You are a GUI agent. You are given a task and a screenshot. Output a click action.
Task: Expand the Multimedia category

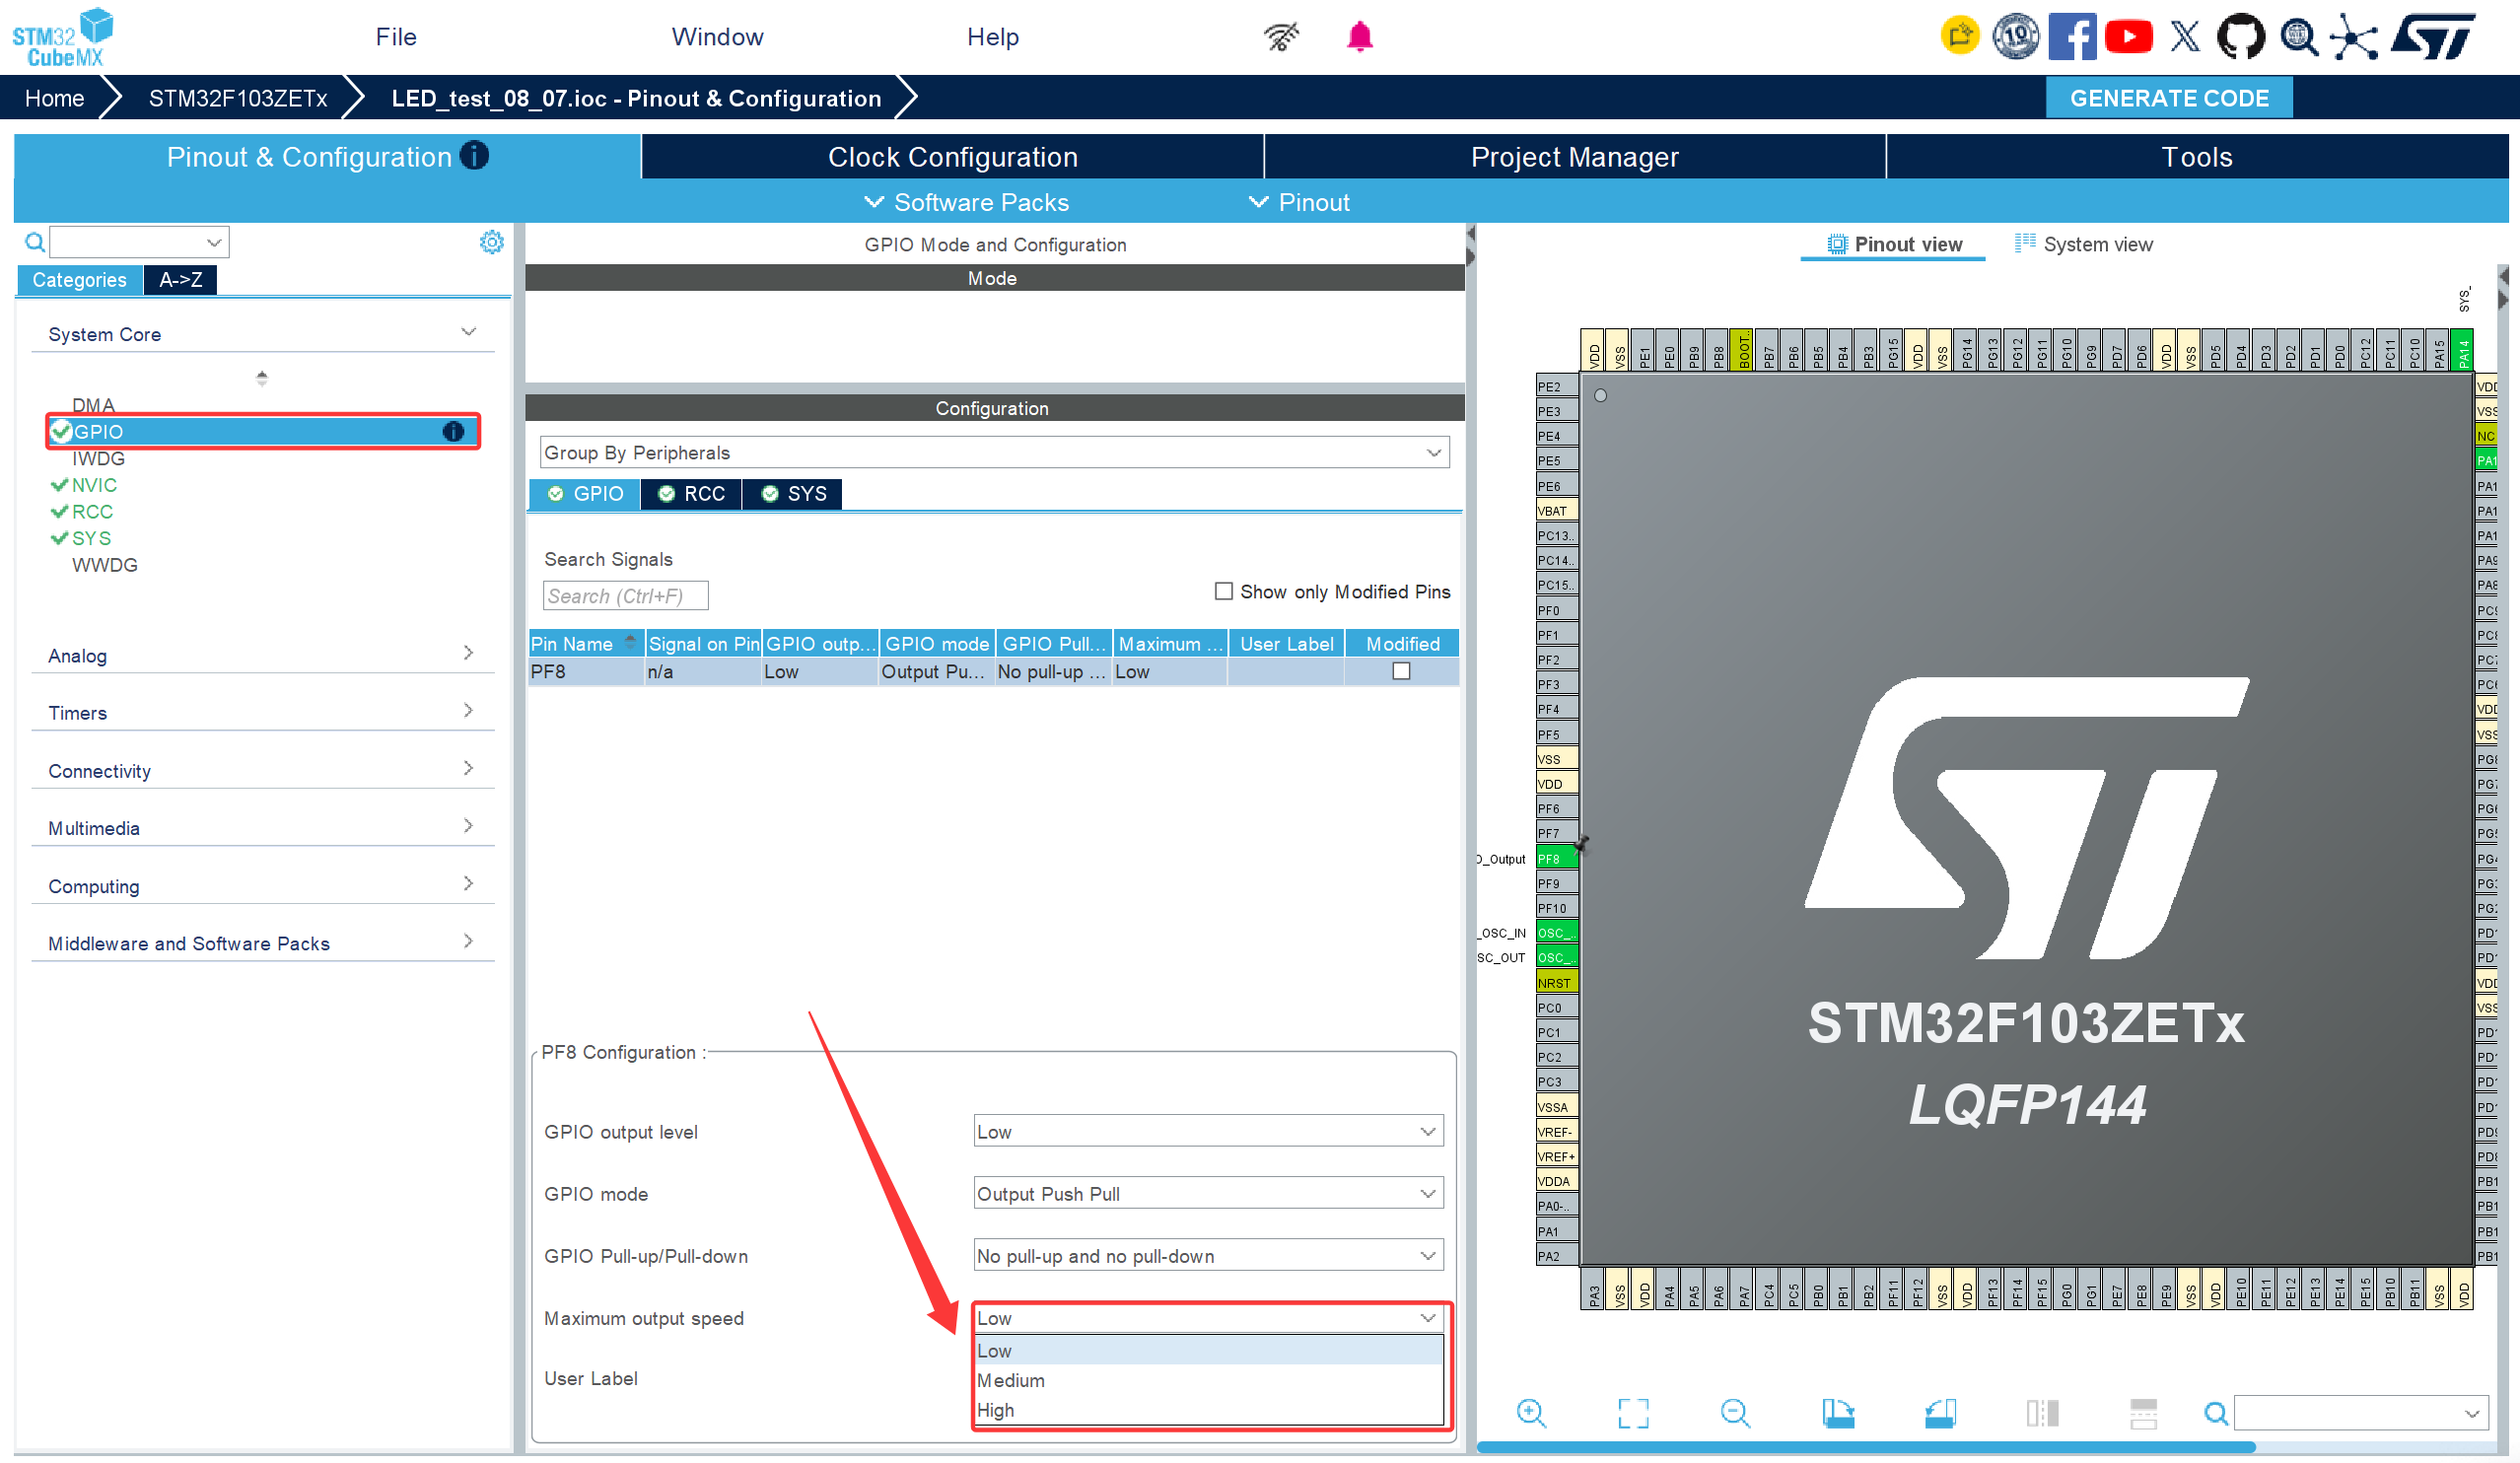pyautogui.click(x=467, y=826)
